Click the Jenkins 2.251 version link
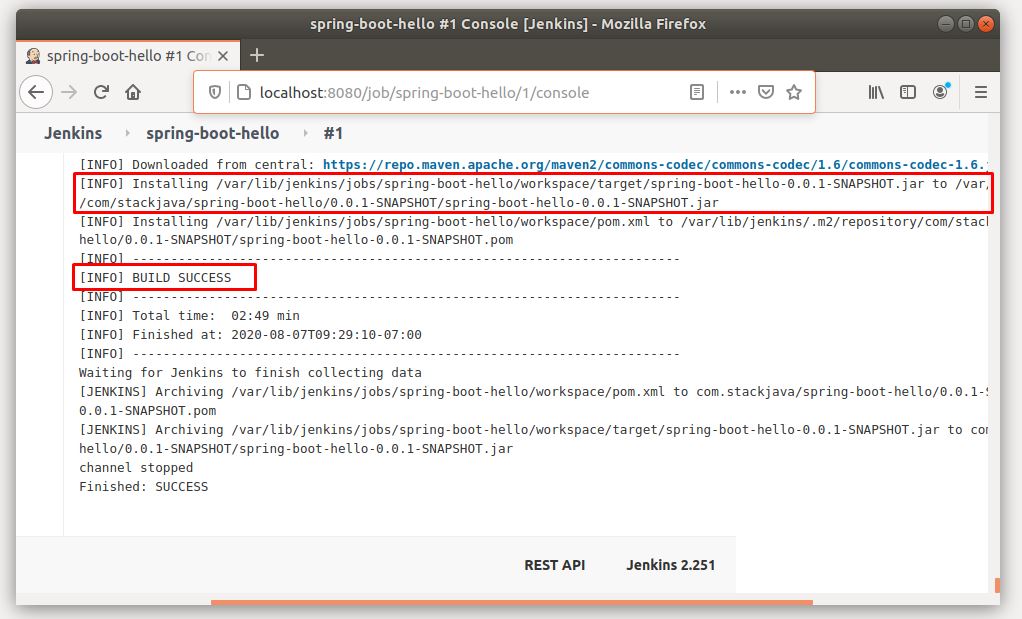 tap(671, 565)
